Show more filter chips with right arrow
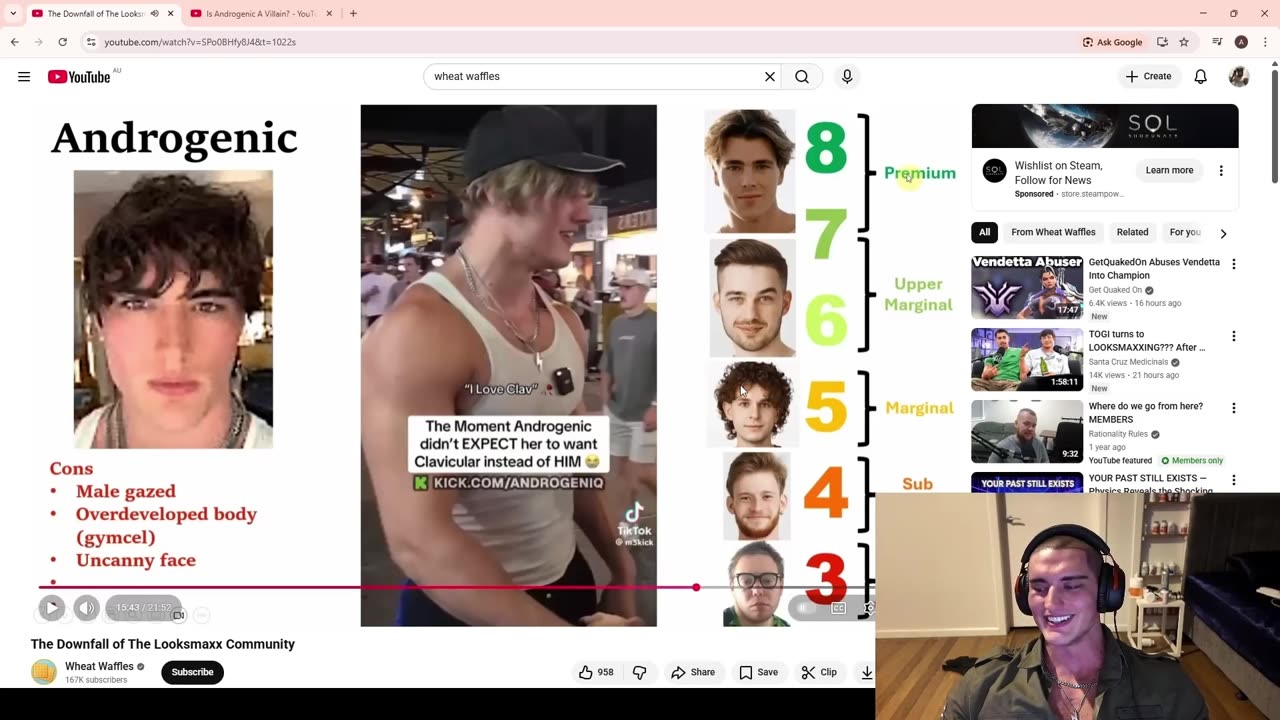Image resolution: width=1280 pixels, height=720 pixels. tap(1223, 233)
